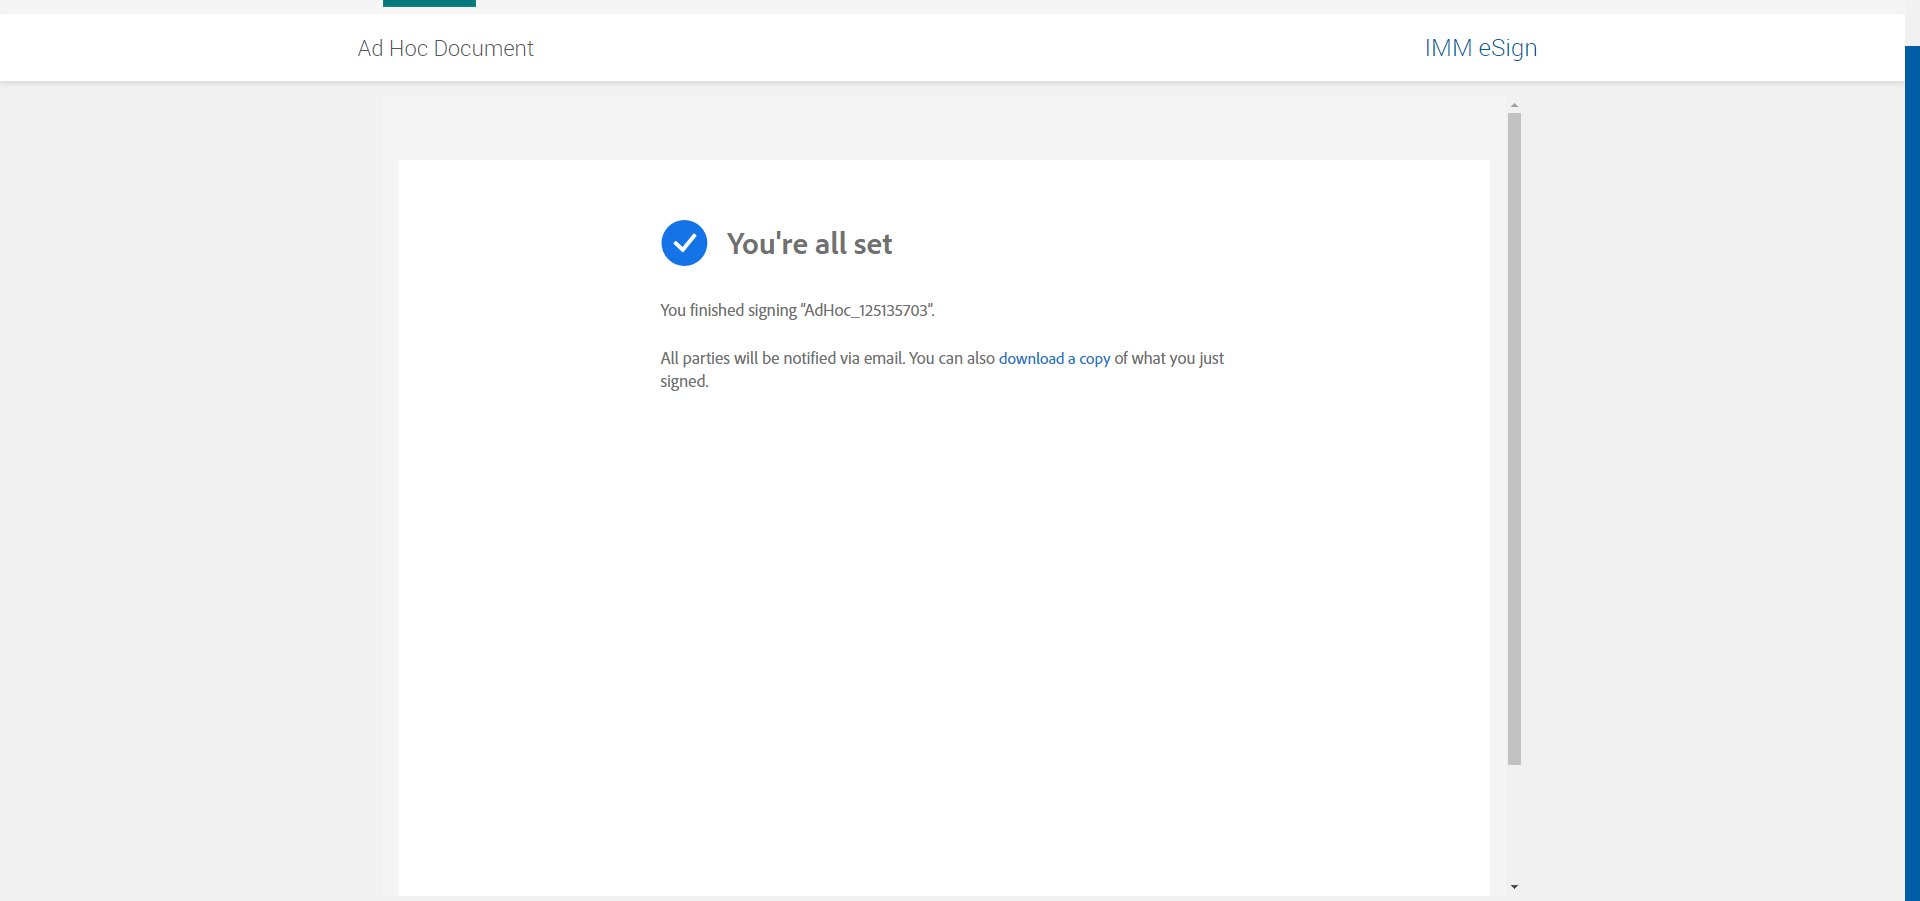Click the blue checkmark icon

684,243
